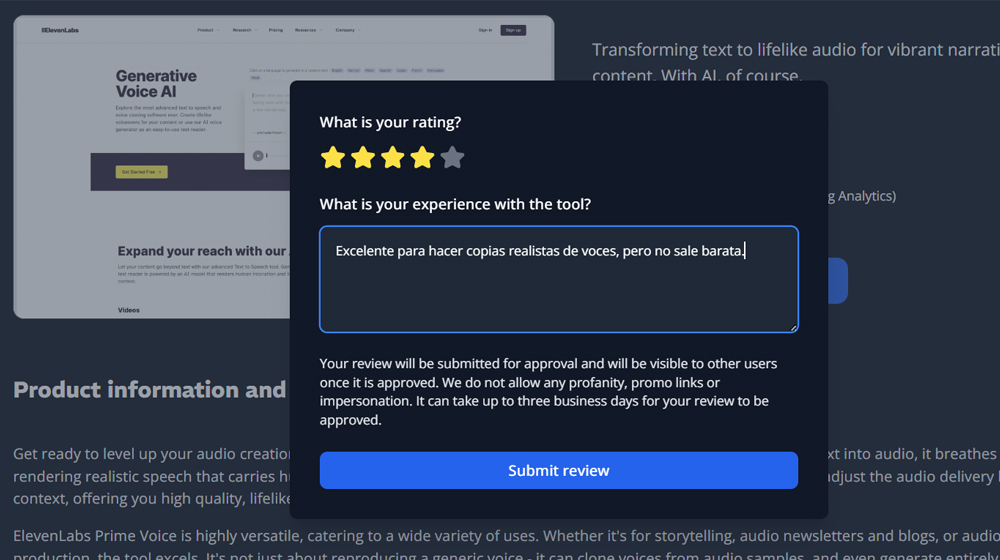Set rating to one star
The image size is (1000, 560).
[333, 157]
